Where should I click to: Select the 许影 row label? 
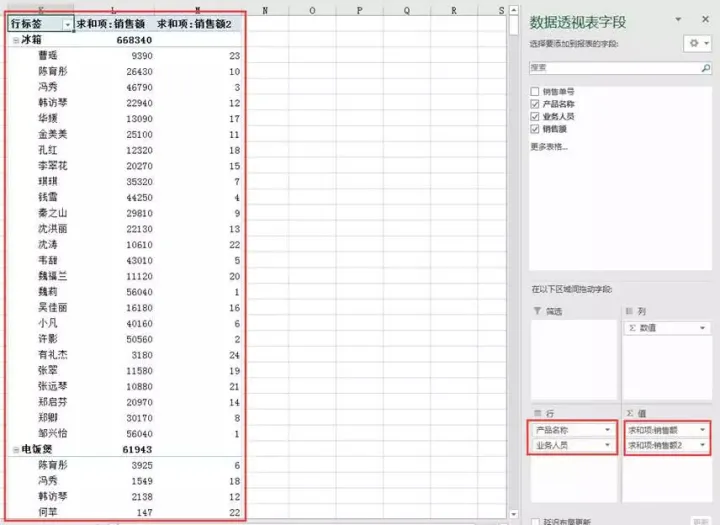coord(48,339)
